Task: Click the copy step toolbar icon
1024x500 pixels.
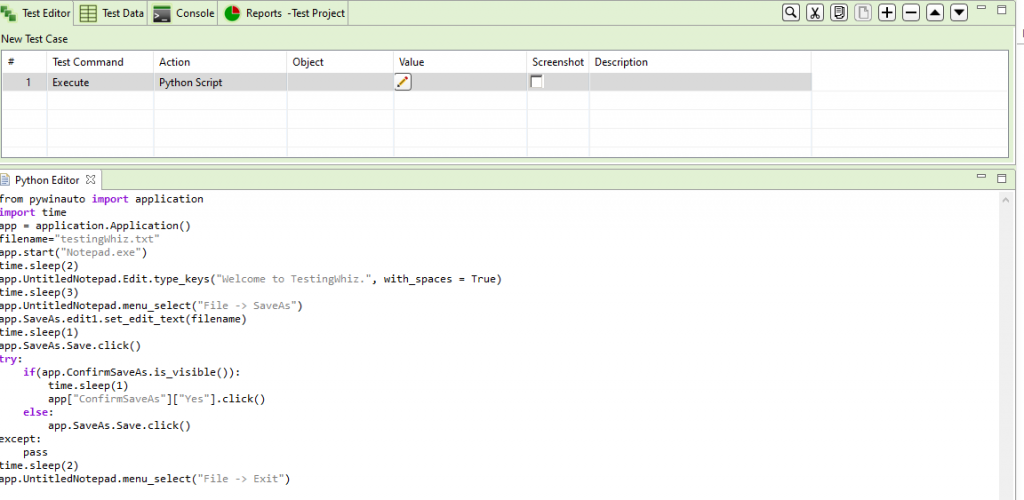Action: tap(839, 12)
